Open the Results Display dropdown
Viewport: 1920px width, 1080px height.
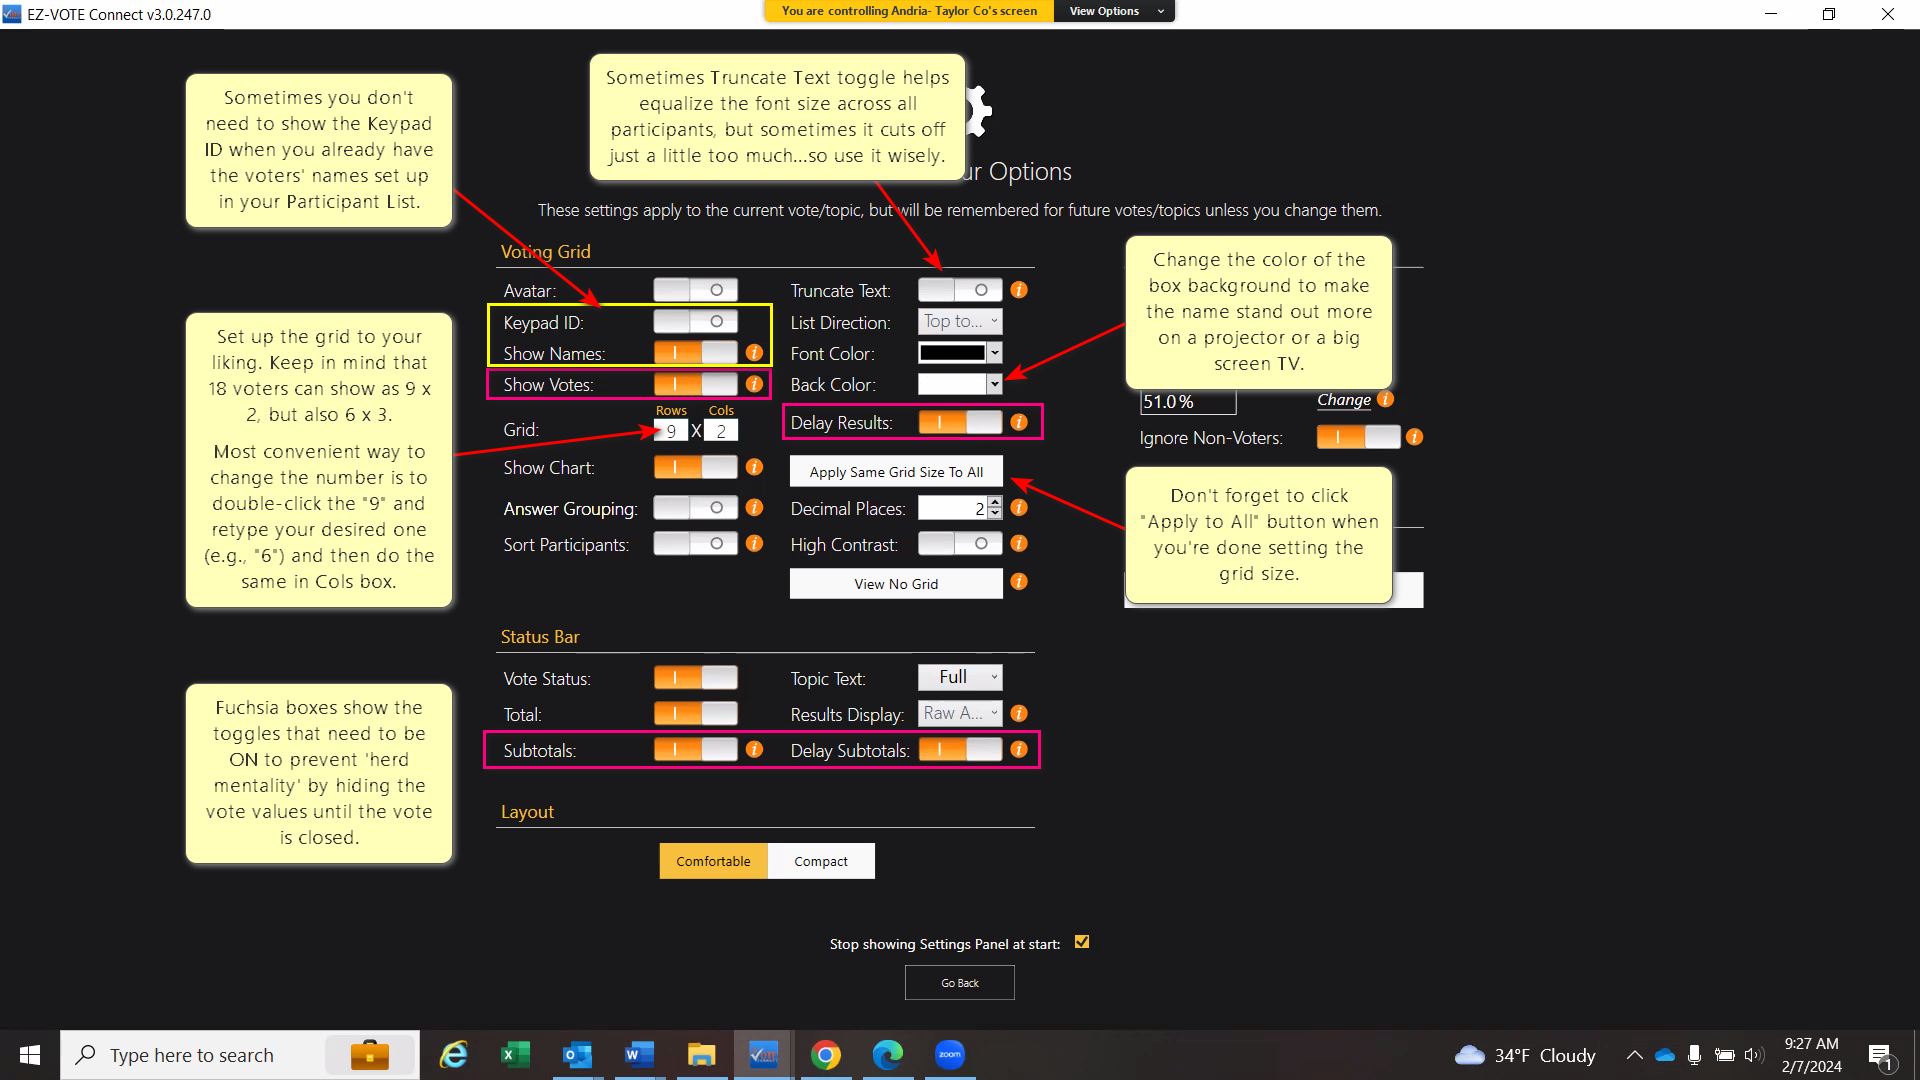click(x=959, y=713)
